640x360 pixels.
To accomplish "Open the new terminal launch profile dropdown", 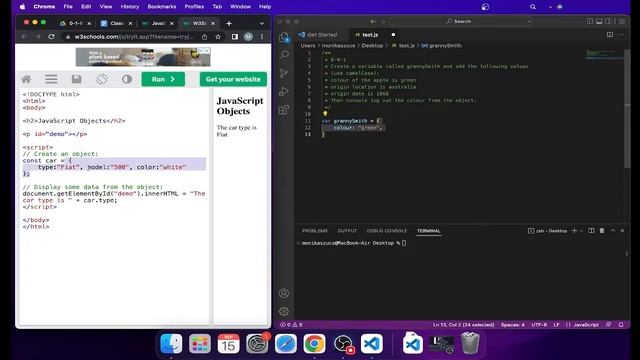I will coord(581,231).
